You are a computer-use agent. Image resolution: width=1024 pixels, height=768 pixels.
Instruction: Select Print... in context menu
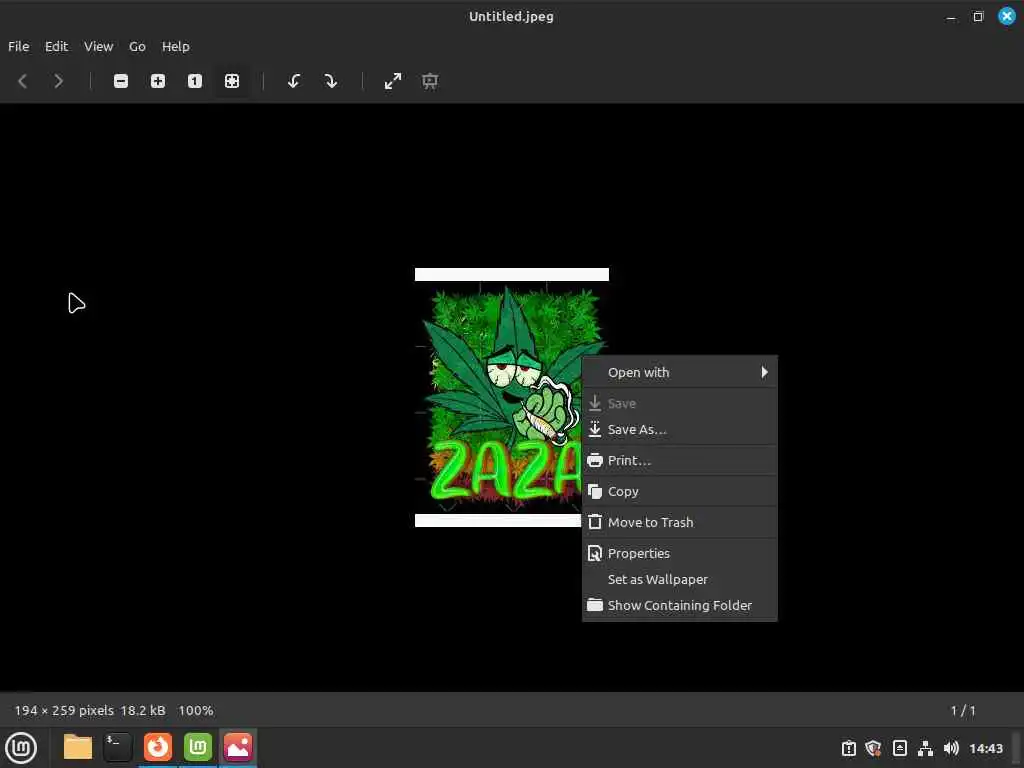click(679, 460)
